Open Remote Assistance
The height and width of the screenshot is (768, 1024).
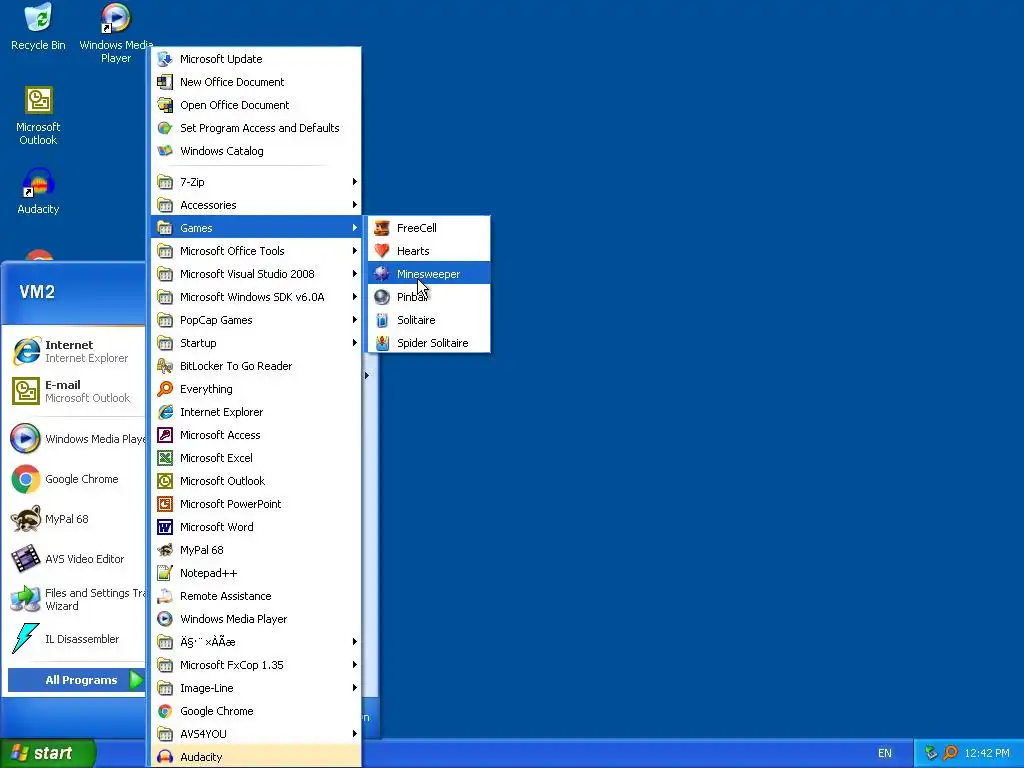(x=256, y=596)
